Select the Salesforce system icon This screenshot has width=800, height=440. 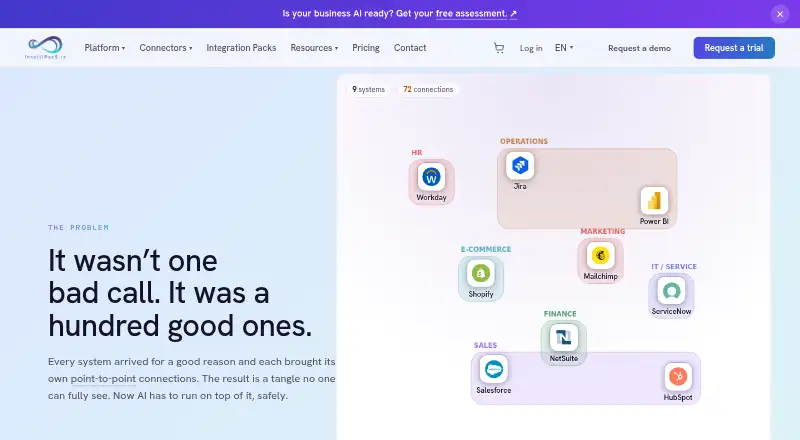coord(493,369)
